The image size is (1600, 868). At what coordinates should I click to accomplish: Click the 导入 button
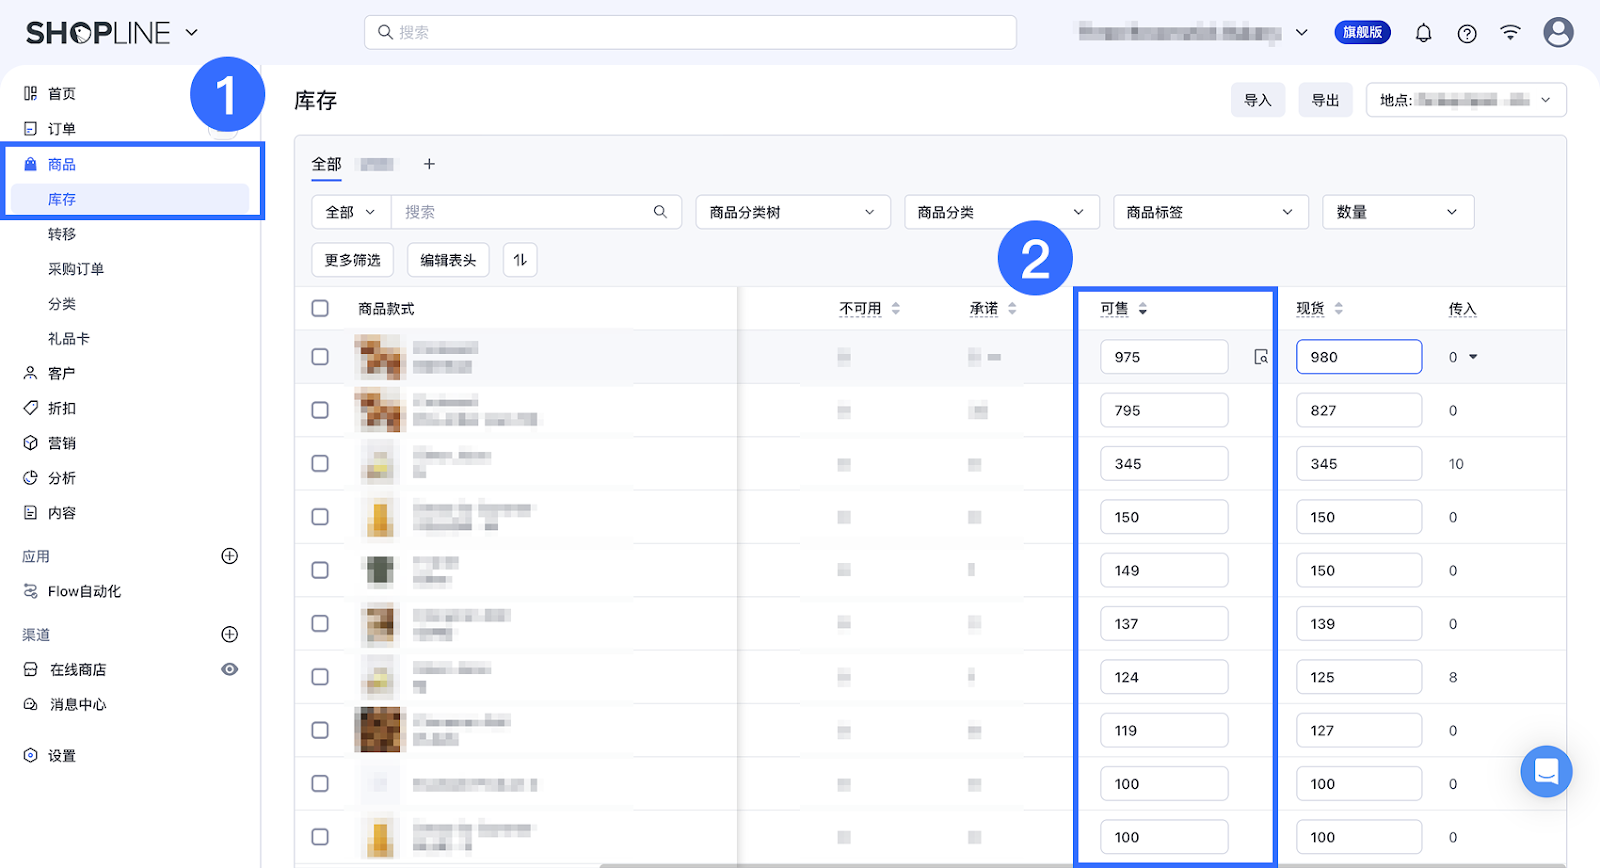click(x=1257, y=100)
